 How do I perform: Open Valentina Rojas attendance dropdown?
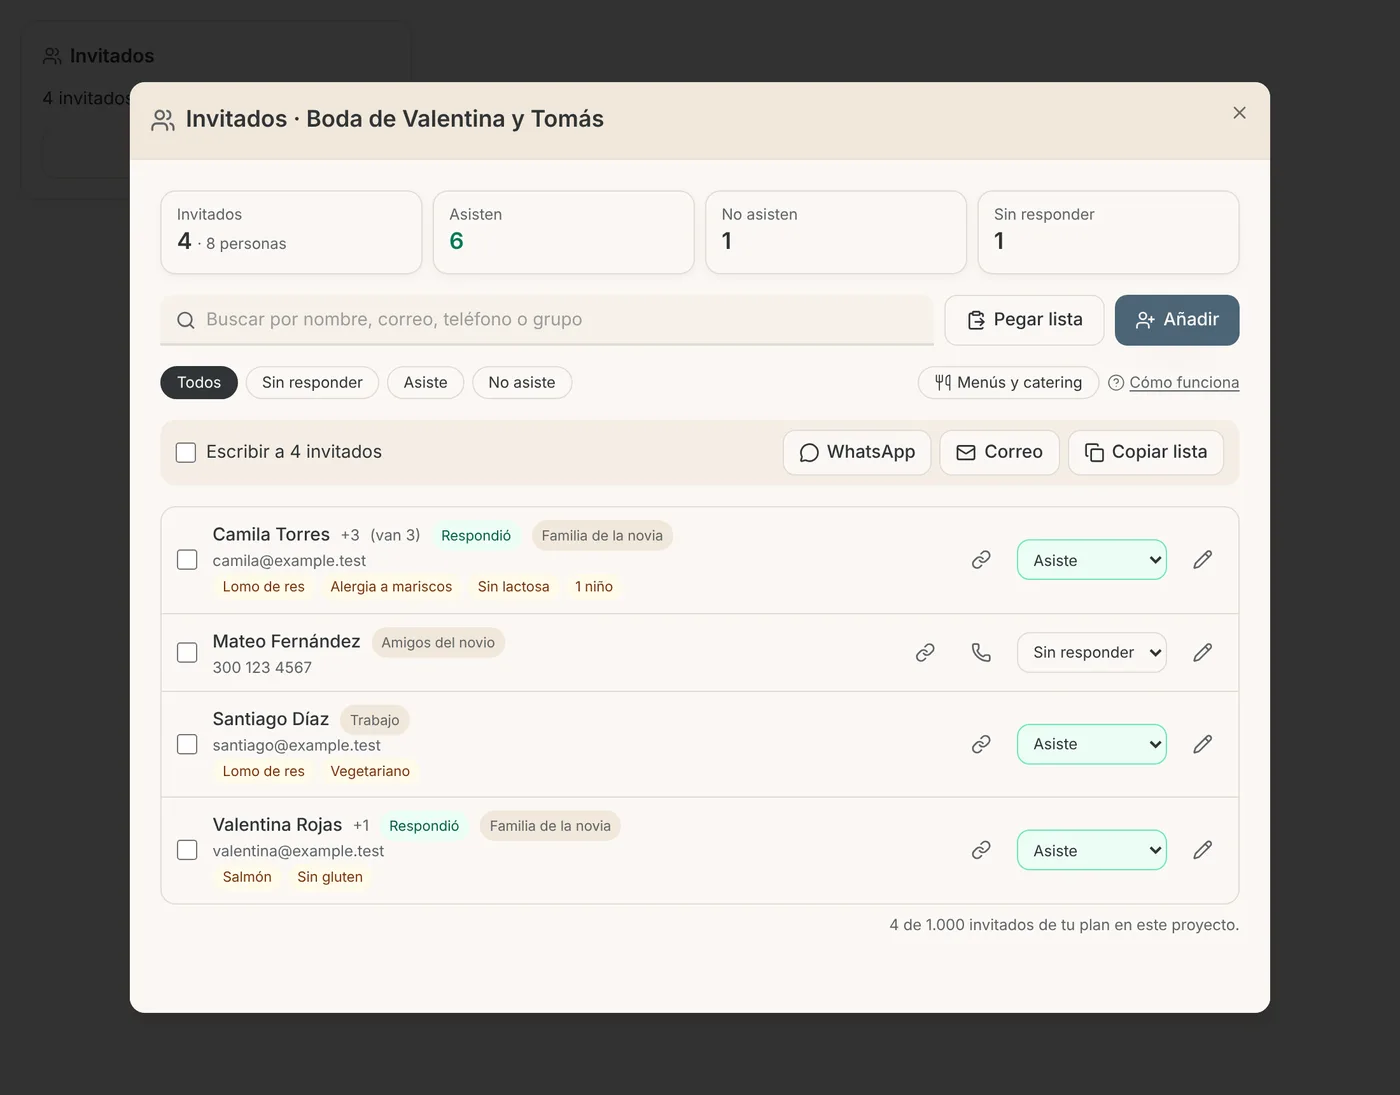point(1092,850)
